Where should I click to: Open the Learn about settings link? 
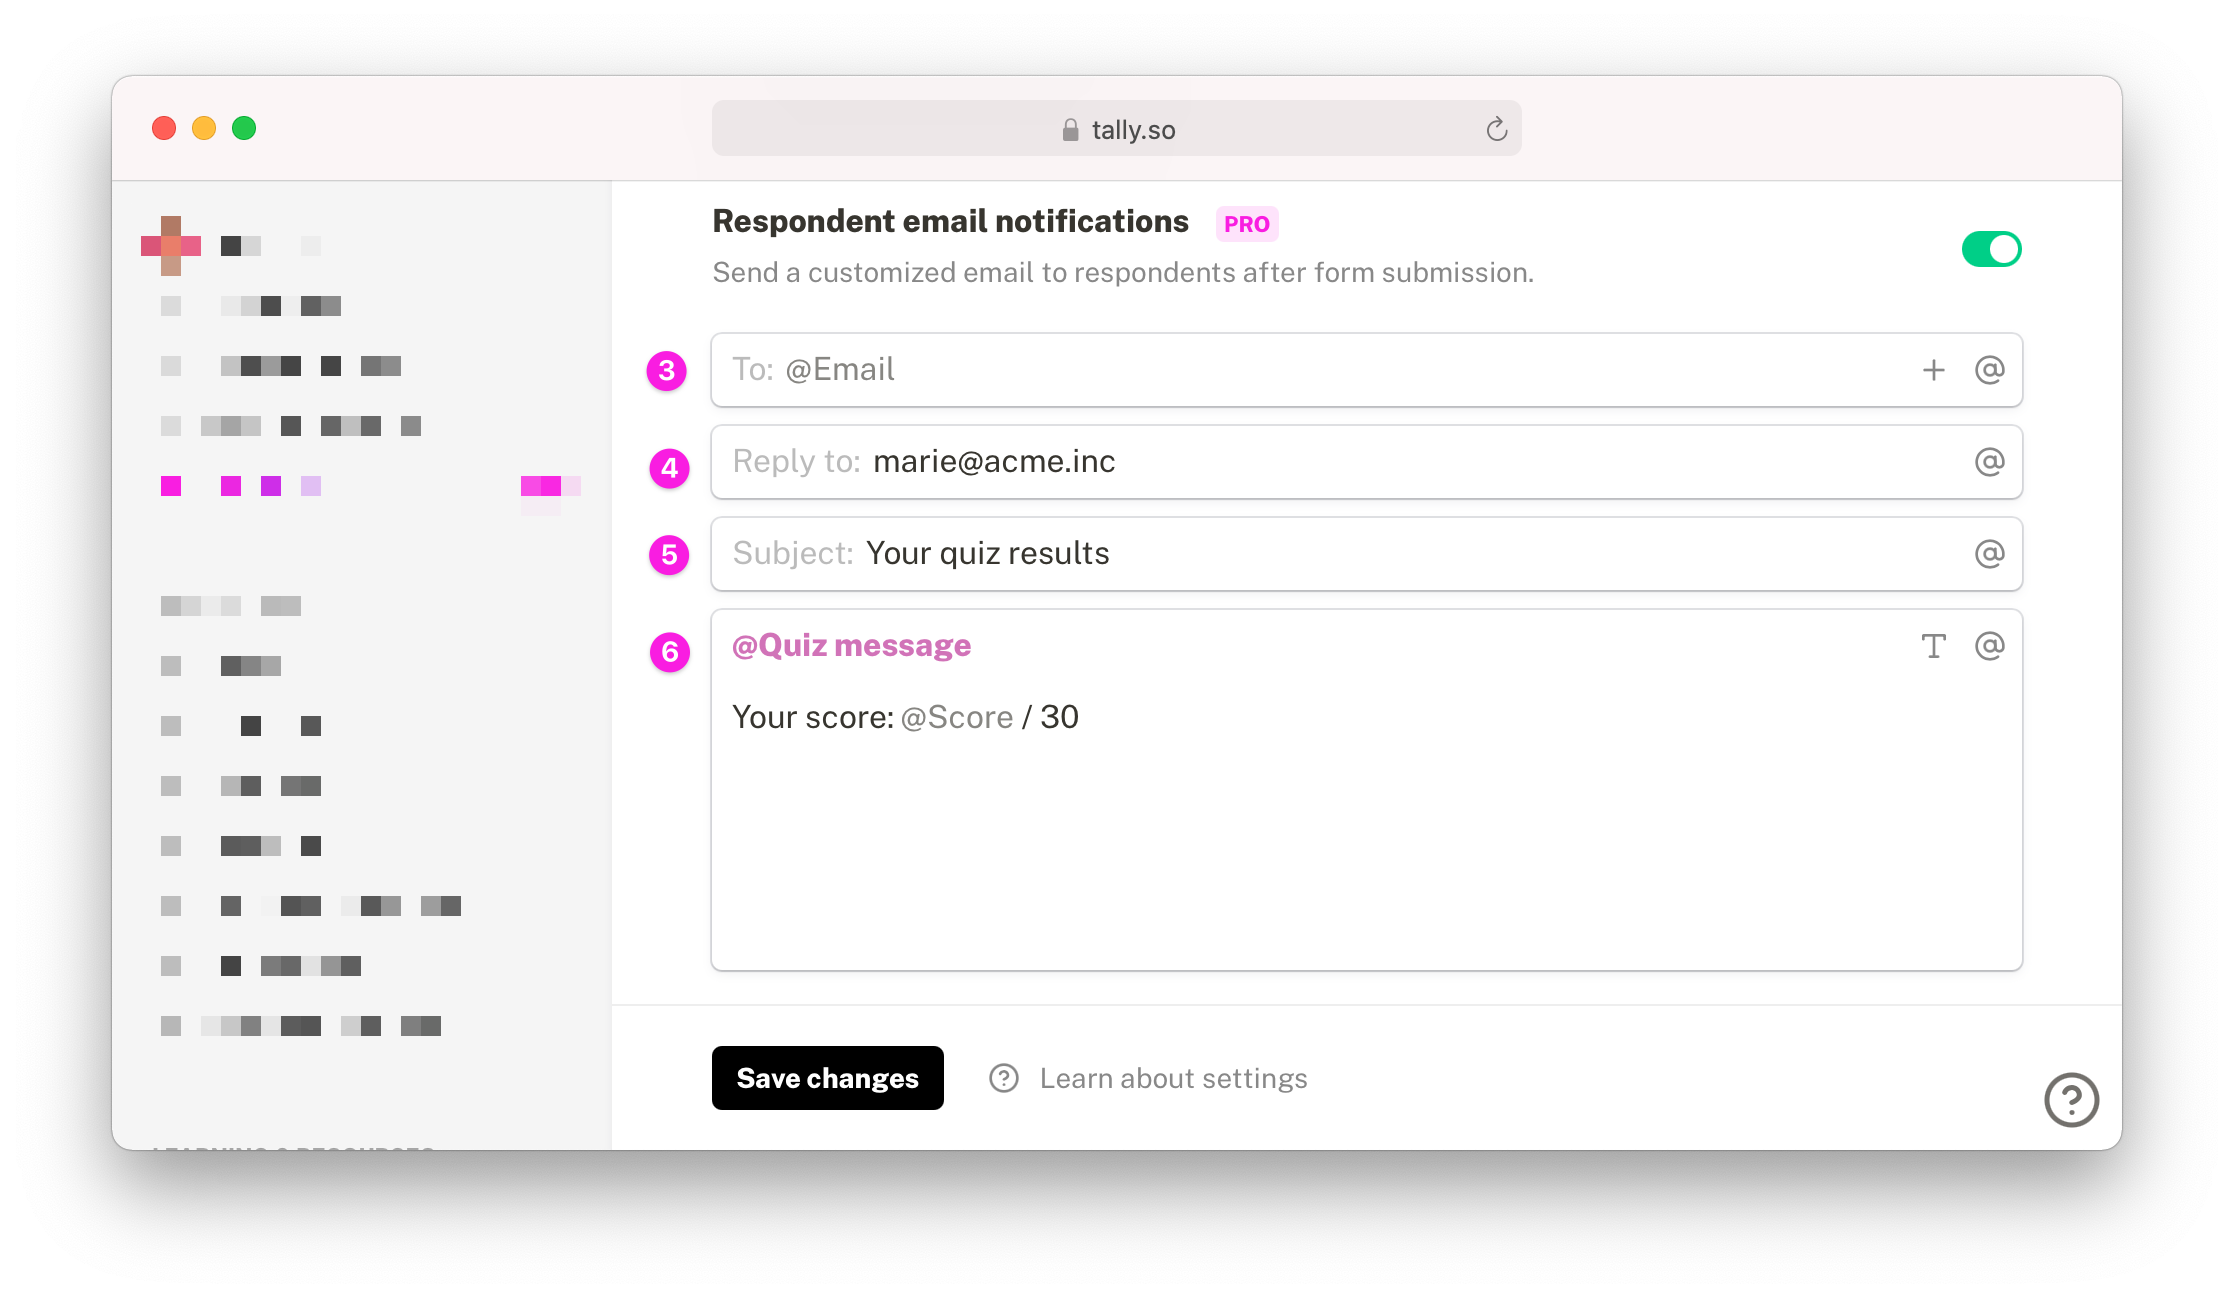pyautogui.click(x=1173, y=1078)
